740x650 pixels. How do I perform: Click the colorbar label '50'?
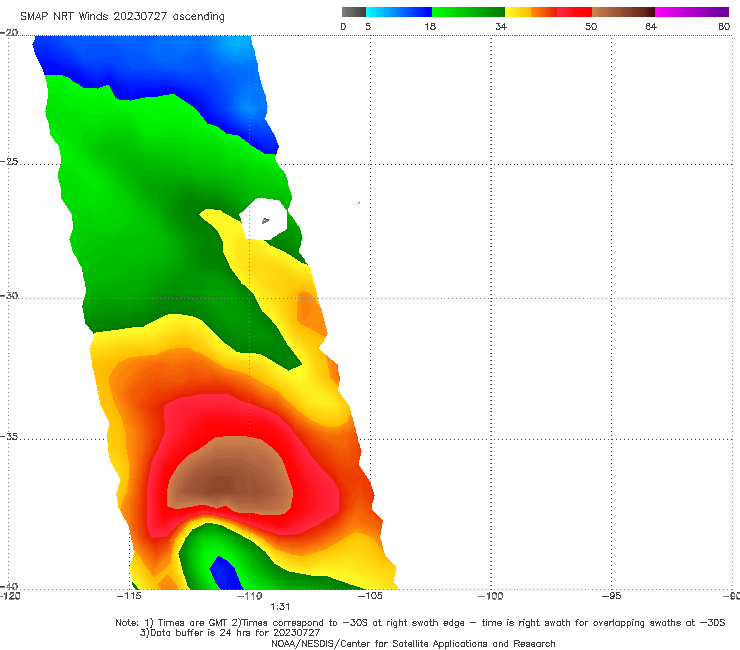tap(591, 26)
